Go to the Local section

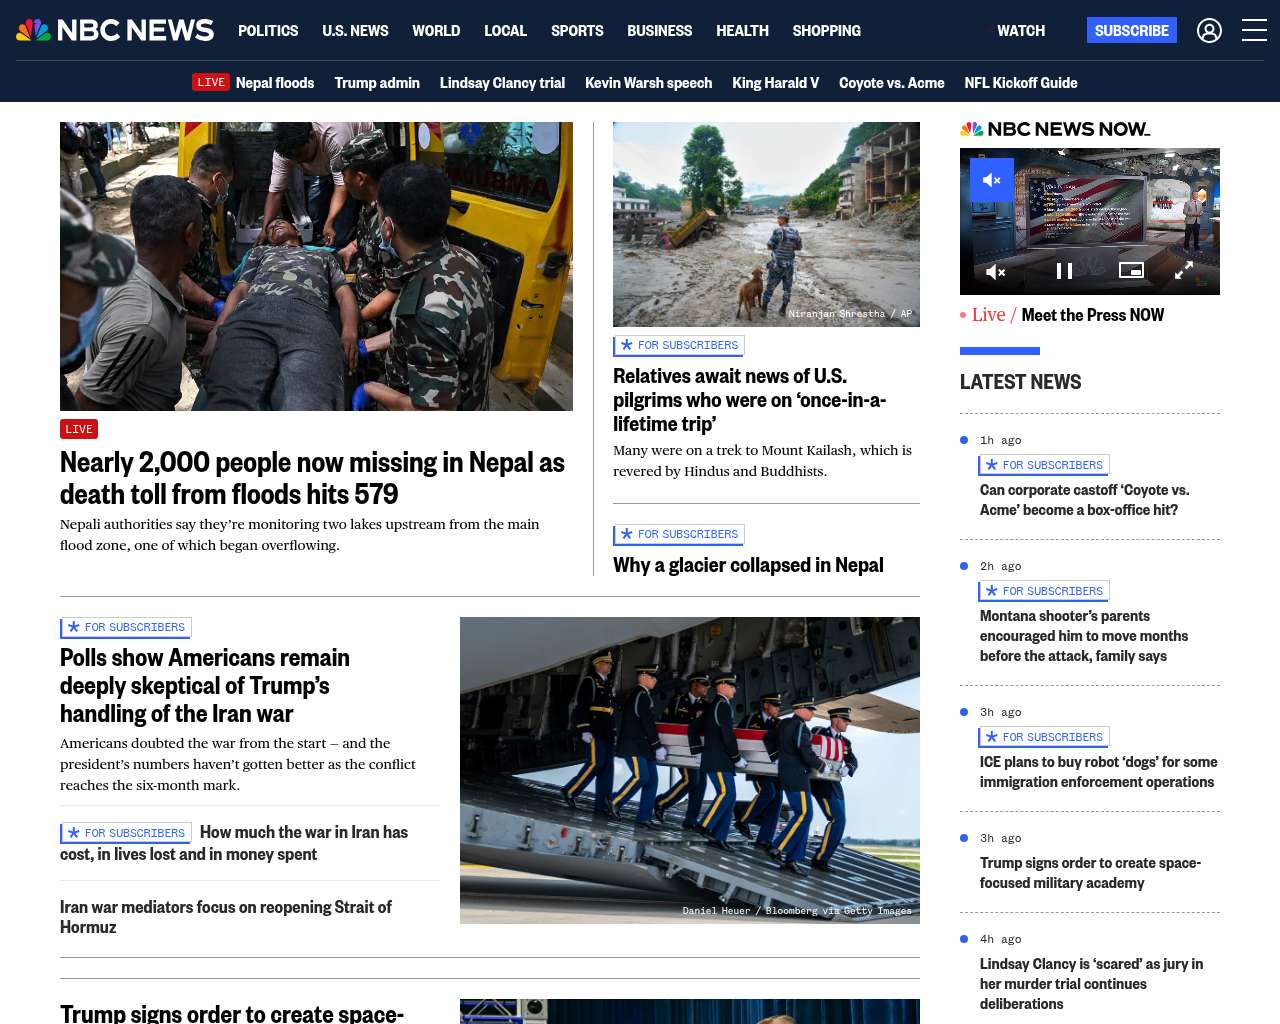click(x=505, y=31)
